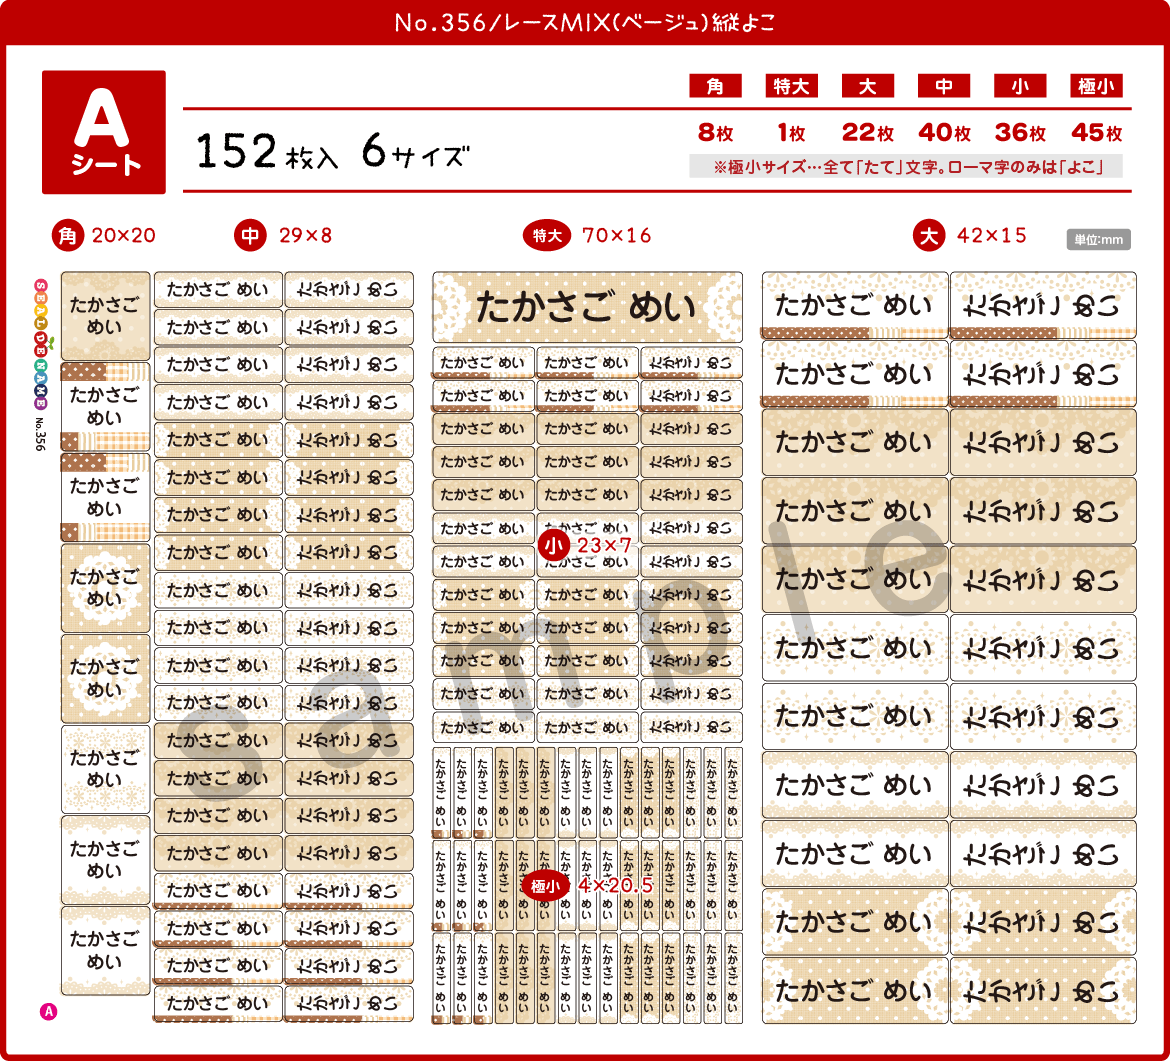Click the 22枚 count

coord(867,133)
